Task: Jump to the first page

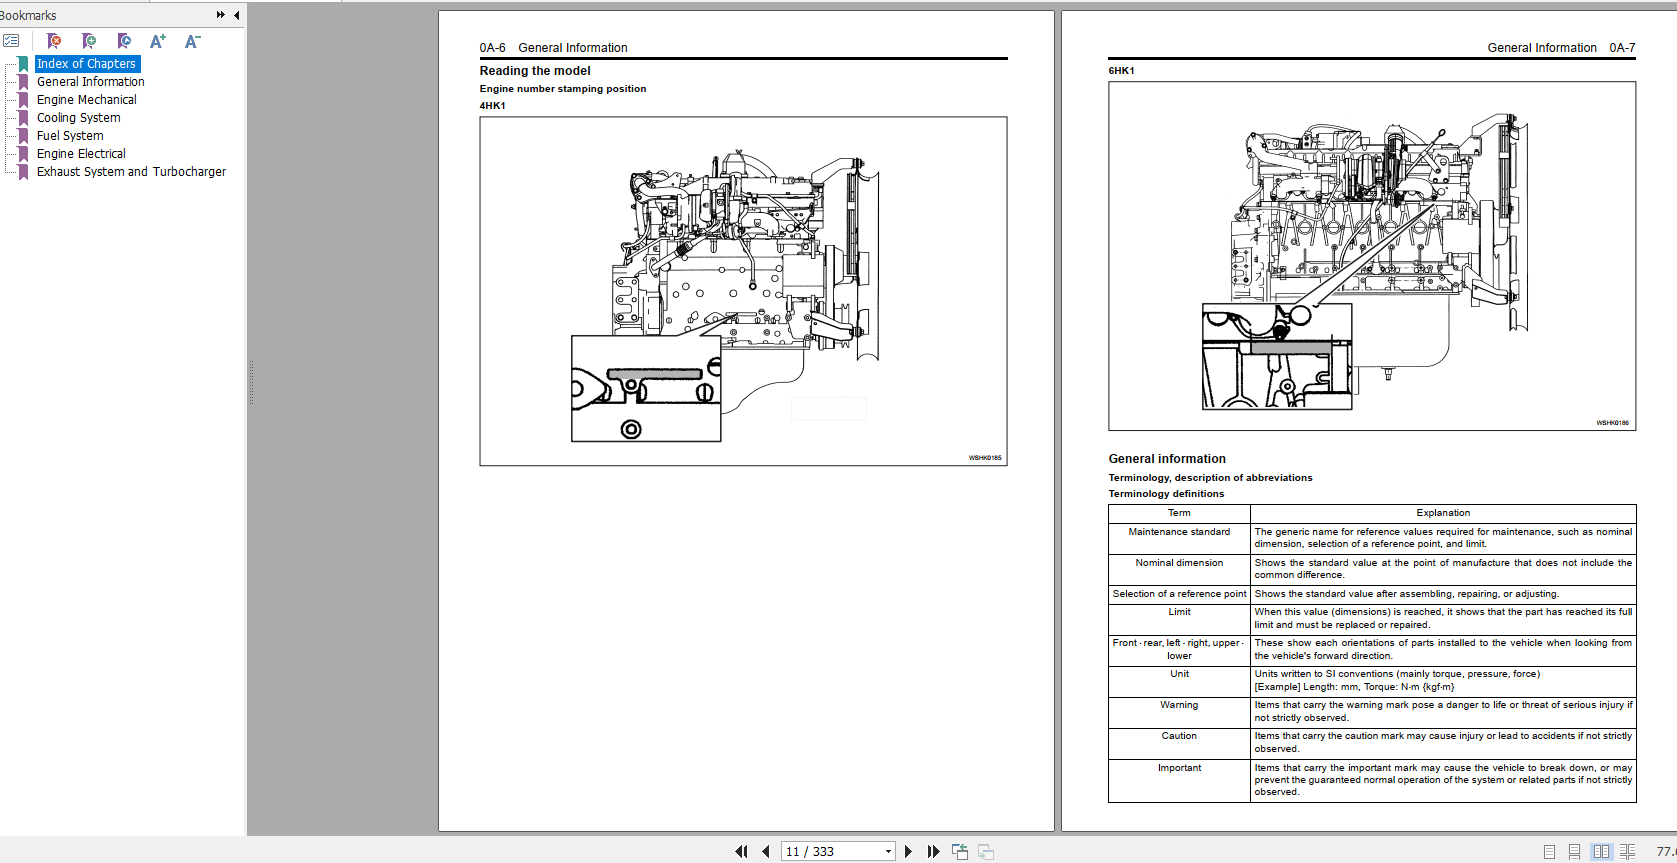Action: coord(741,852)
